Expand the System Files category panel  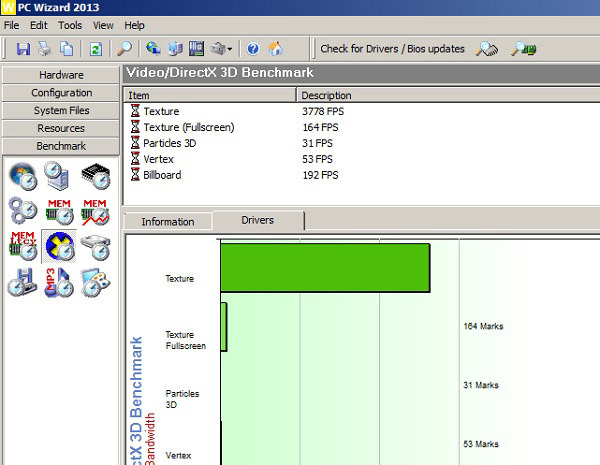point(61,111)
